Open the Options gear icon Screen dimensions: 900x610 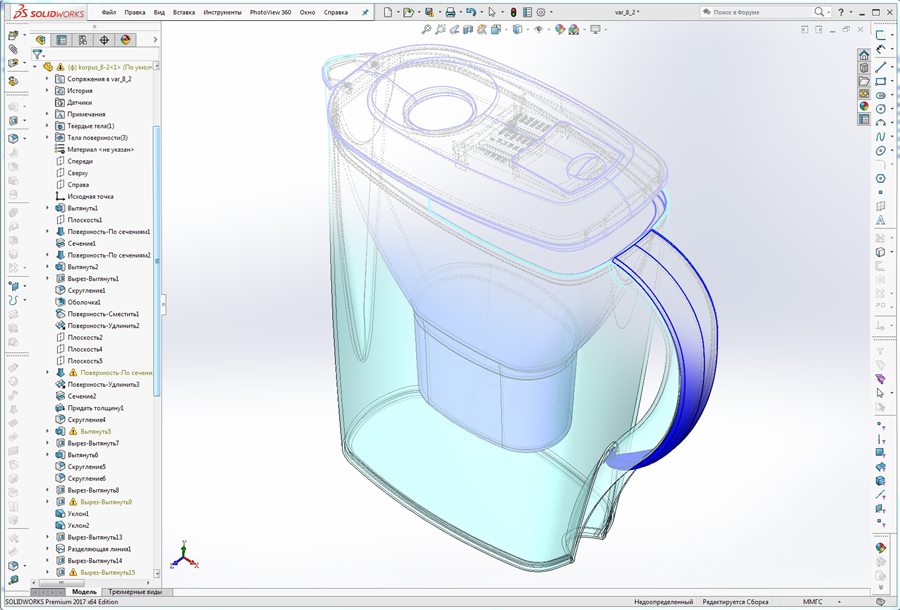click(541, 12)
